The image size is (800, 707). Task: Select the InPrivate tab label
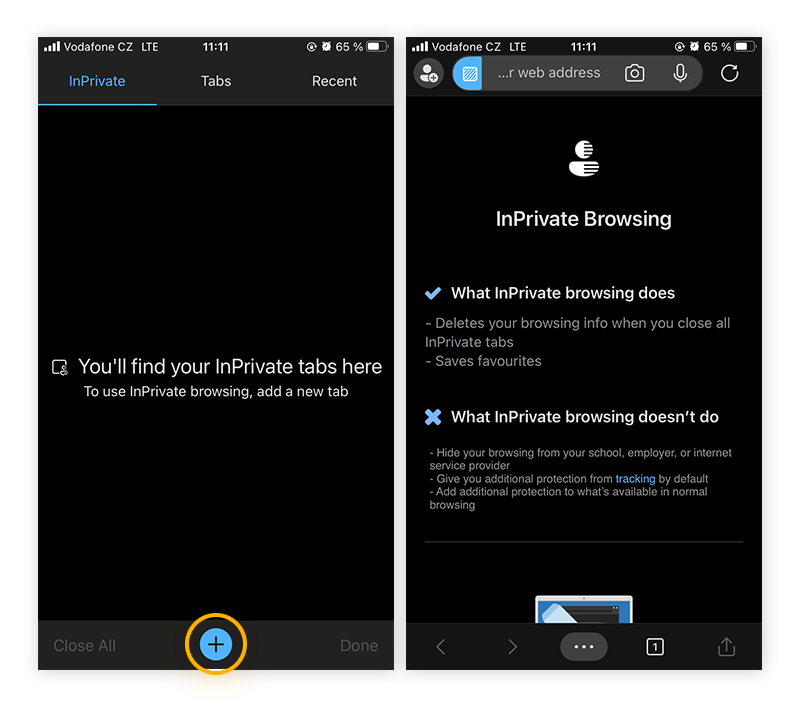click(x=96, y=81)
